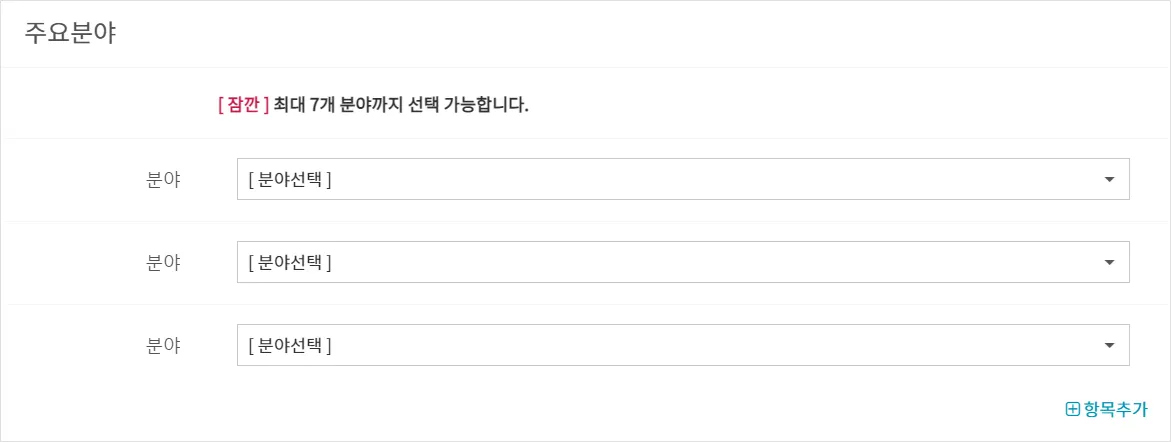This screenshot has width=1171, height=442.
Task: Open the first 분야선택 dropdown
Action: coord(683,179)
